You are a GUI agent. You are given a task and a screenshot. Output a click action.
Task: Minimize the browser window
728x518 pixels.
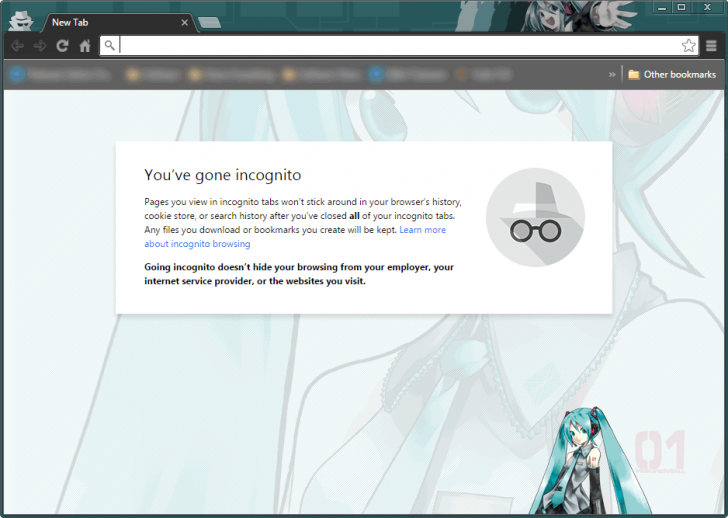[x=662, y=7]
